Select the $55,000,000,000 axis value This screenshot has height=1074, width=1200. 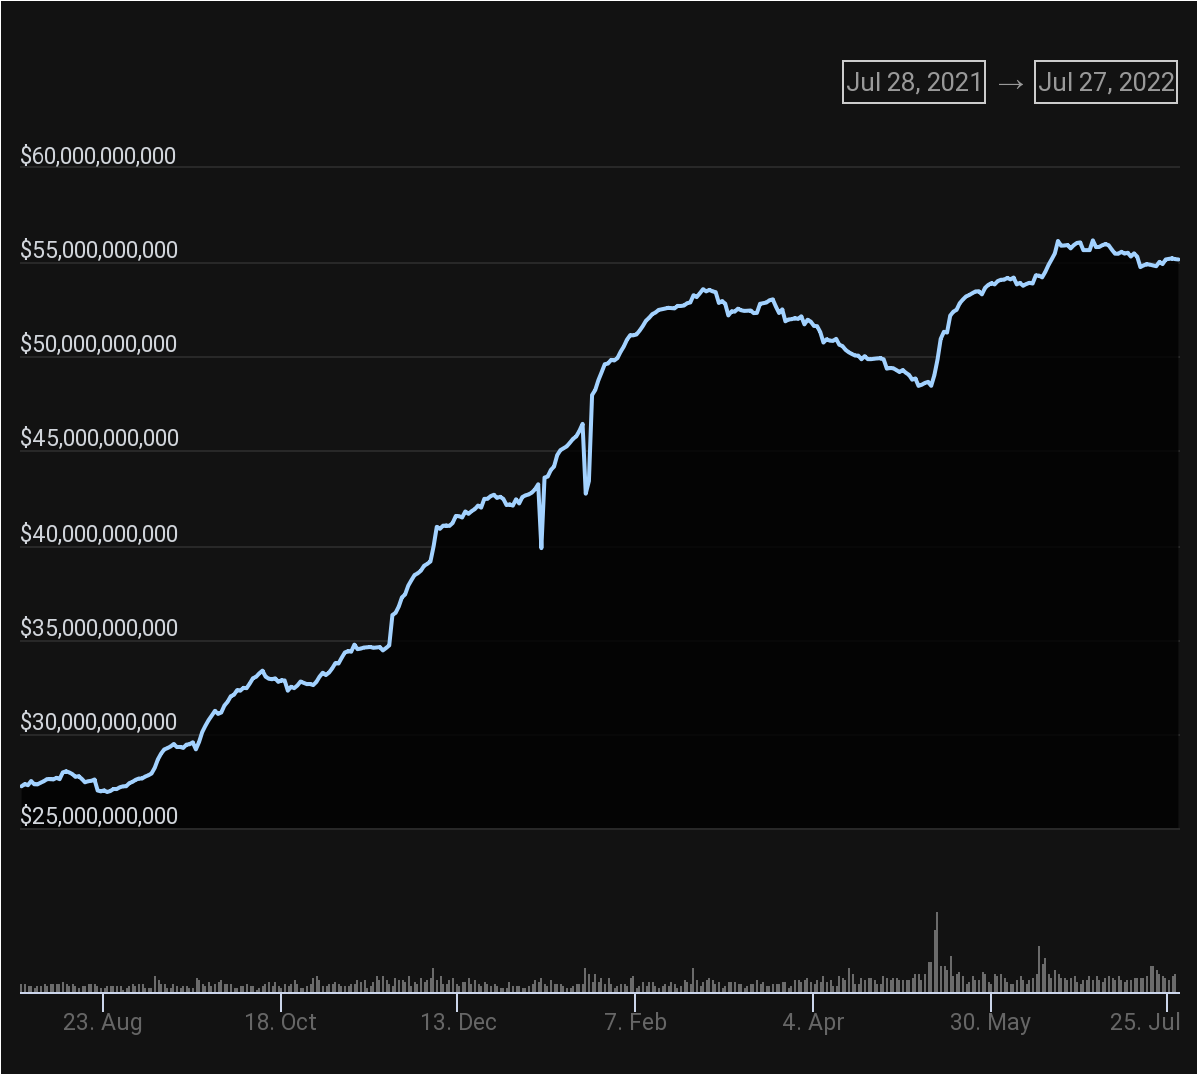98,250
